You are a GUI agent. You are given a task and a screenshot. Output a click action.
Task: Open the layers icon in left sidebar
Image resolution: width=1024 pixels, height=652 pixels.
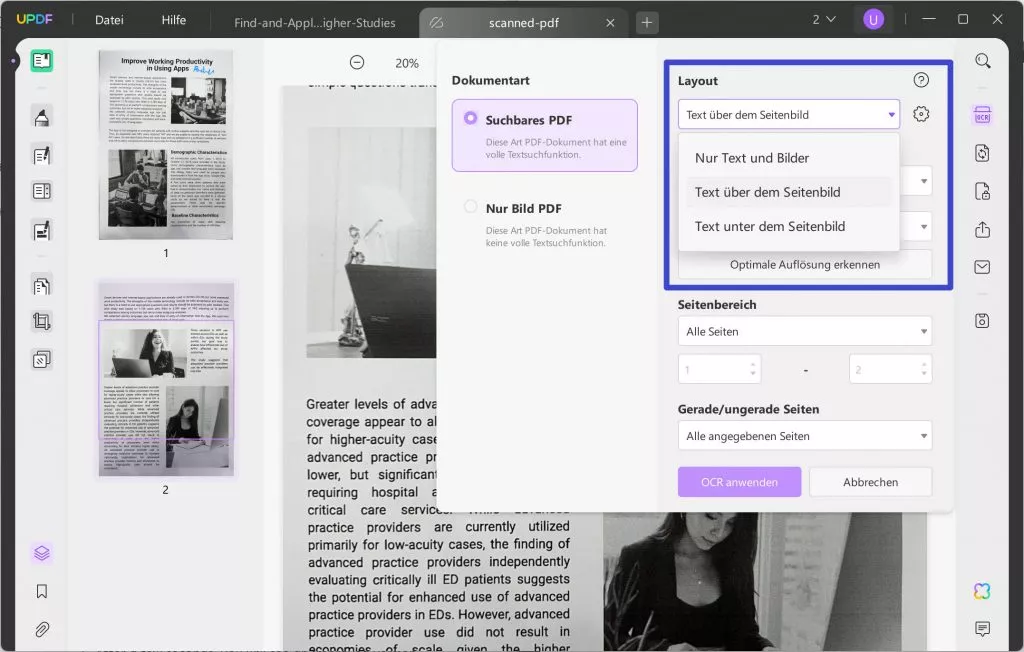click(x=42, y=553)
